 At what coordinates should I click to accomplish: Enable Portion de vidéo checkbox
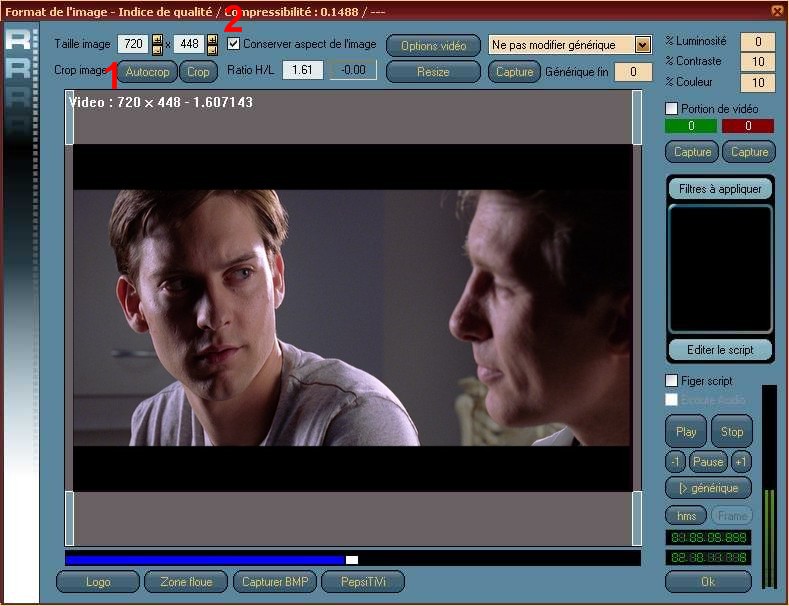[x=672, y=108]
